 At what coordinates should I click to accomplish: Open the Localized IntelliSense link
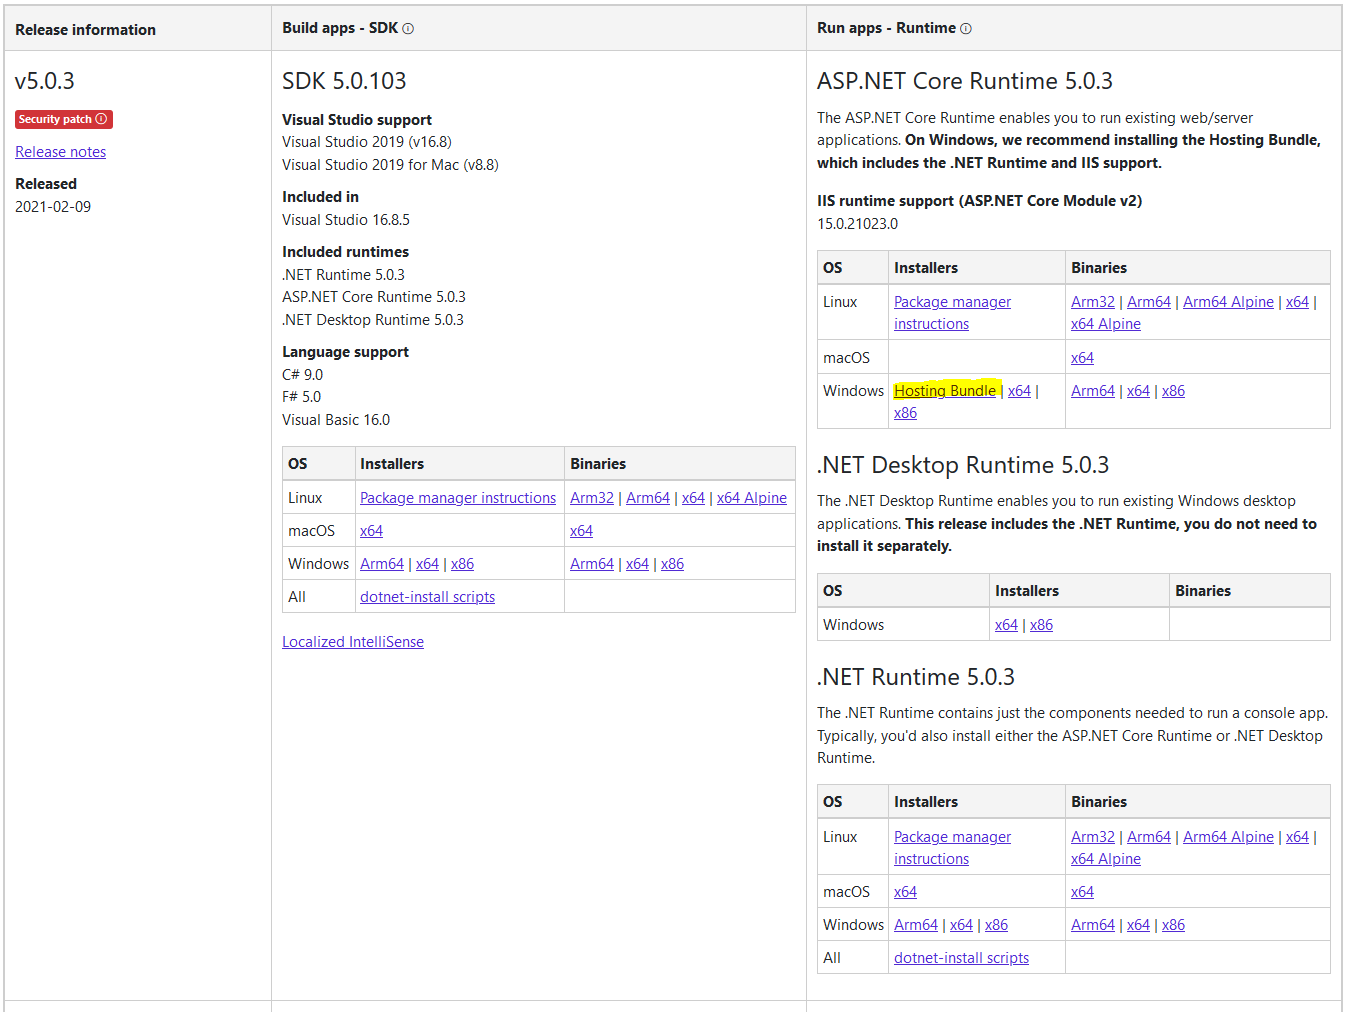pyautogui.click(x=353, y=642)
